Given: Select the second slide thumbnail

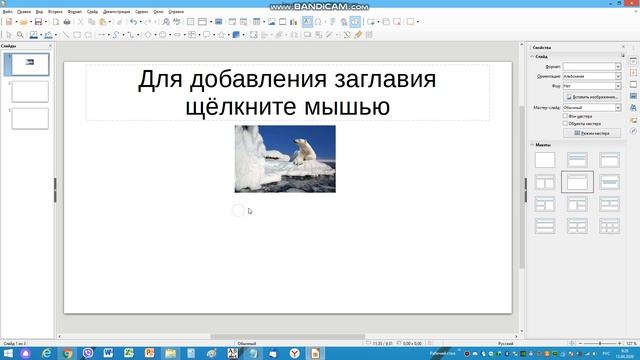Looking at the screenshot, I should pos(30,91).
